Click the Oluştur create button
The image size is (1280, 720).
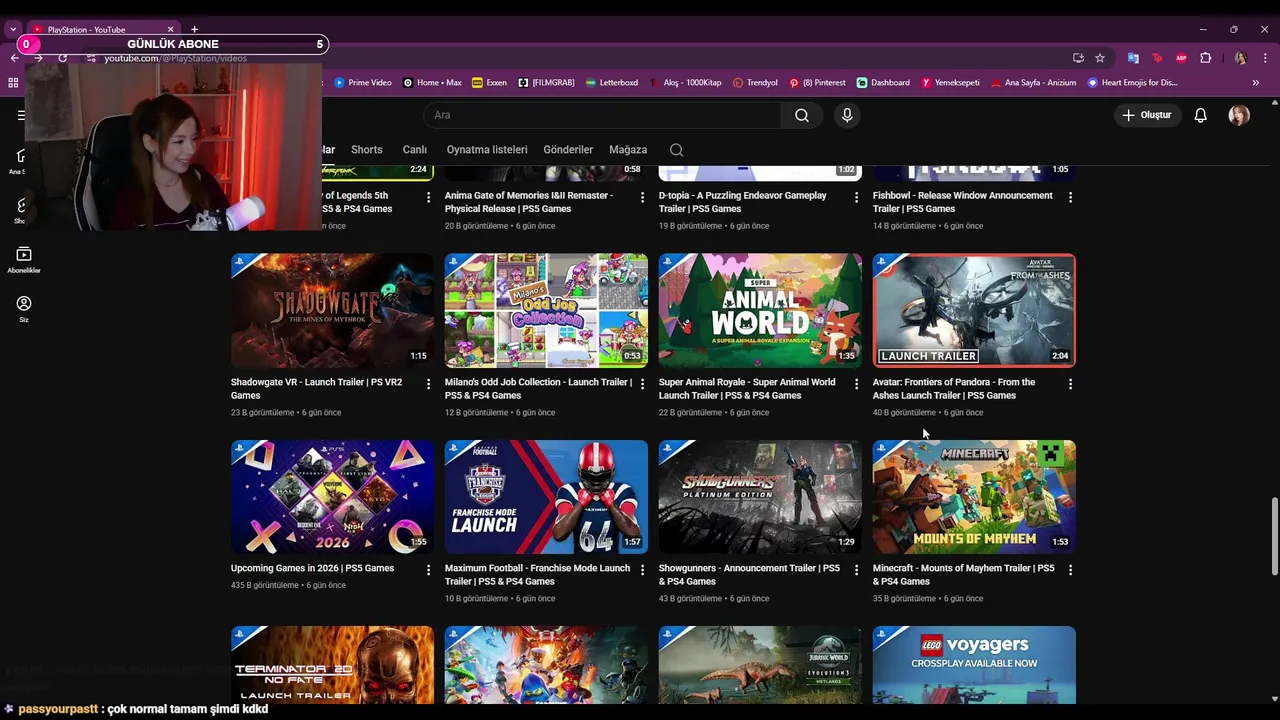pyautogui.click(x=1148, y=115)
